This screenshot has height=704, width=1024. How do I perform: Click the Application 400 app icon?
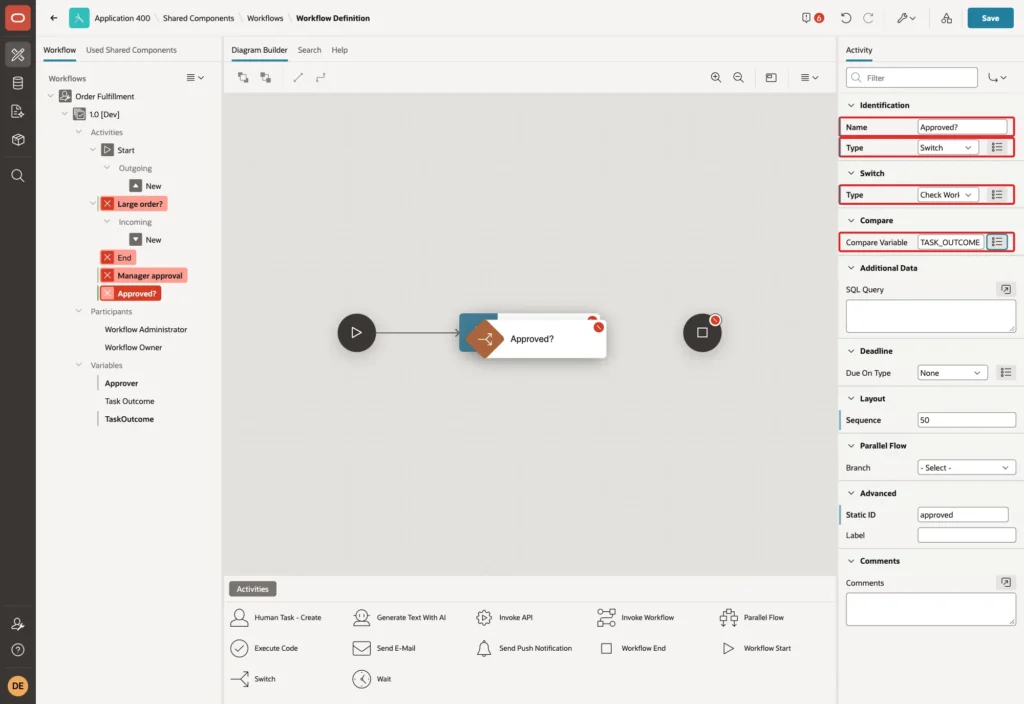[79, 18]
